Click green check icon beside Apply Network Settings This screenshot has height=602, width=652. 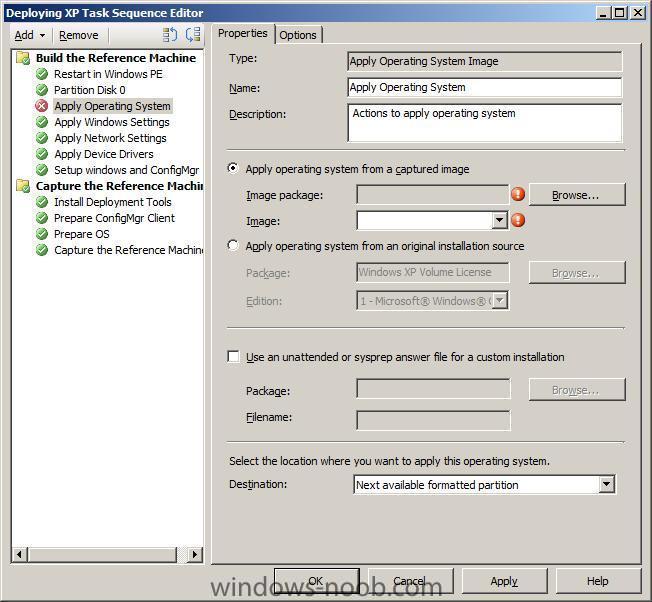(x=42, y=138)
